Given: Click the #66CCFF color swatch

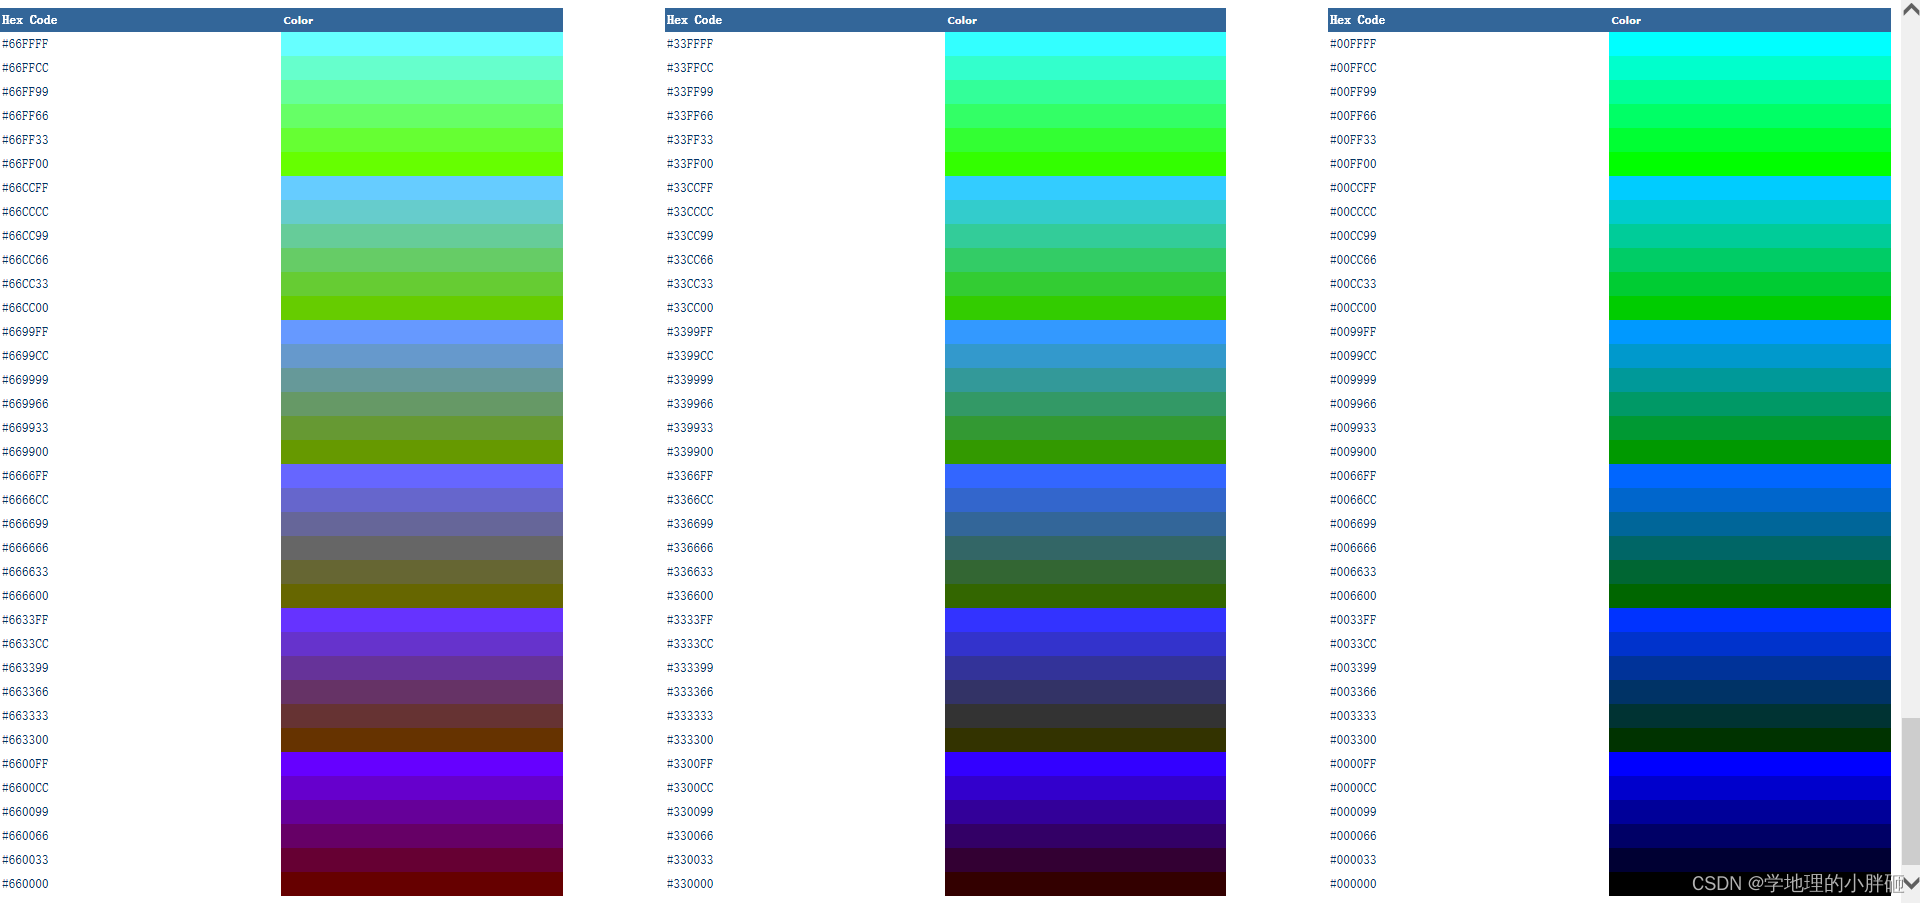Looking at the screenshot, I should [422, 188].
